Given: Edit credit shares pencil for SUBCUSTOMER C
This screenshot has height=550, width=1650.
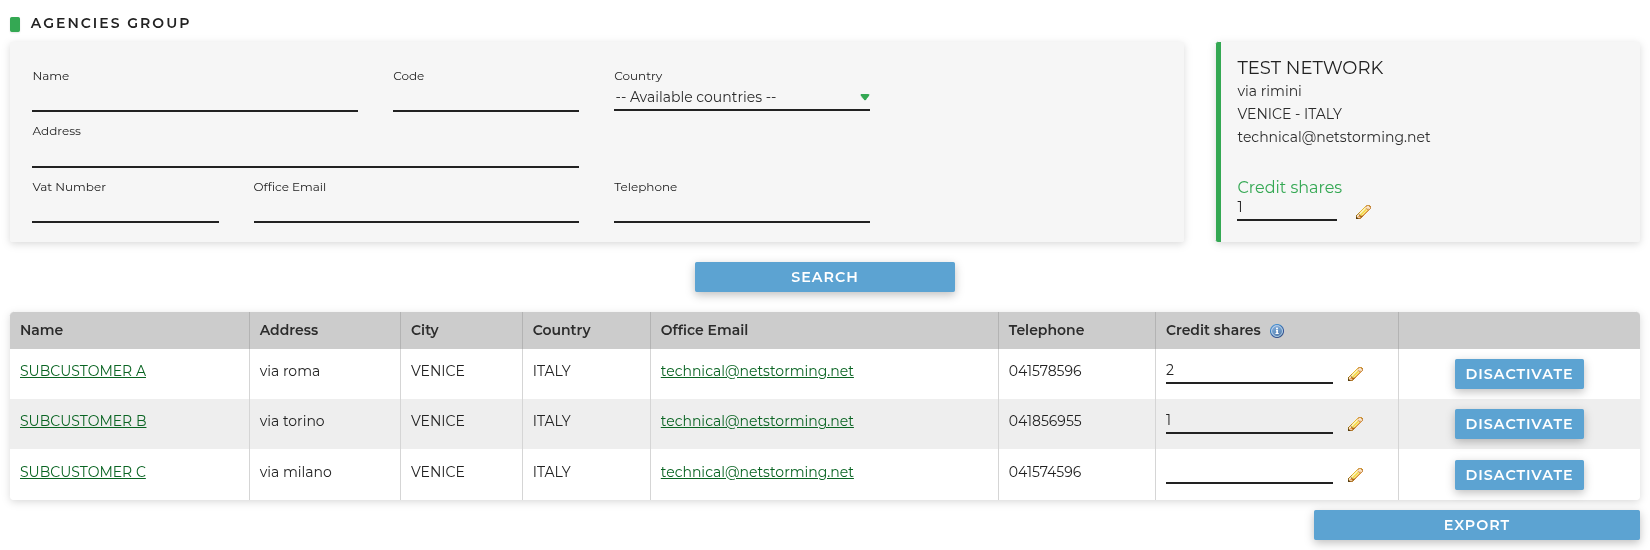Looking at the screenshot, I should click(x=1355, y=475).
